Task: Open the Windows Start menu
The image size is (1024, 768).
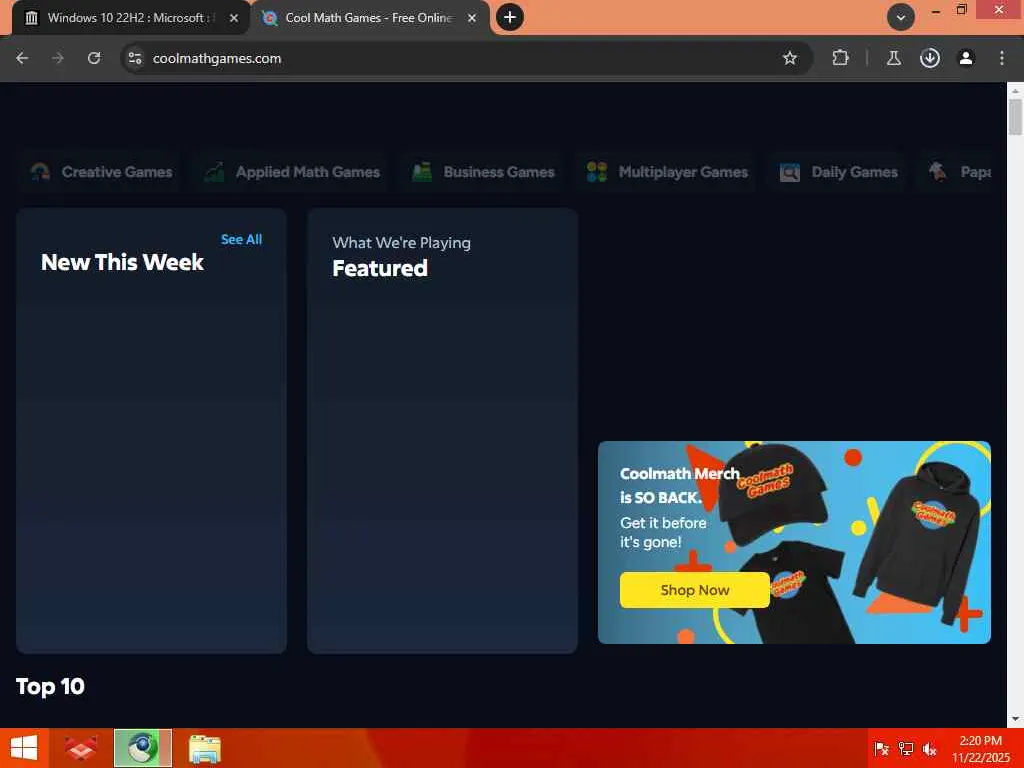Action: coord(24,748)
